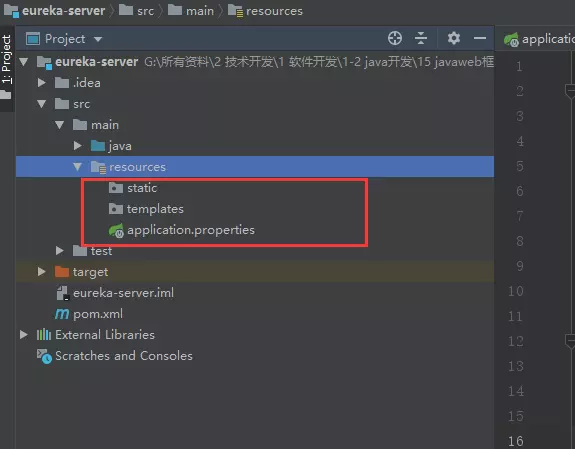
Task: Click line number 10 in editor gutter
Action: point(516,291)
